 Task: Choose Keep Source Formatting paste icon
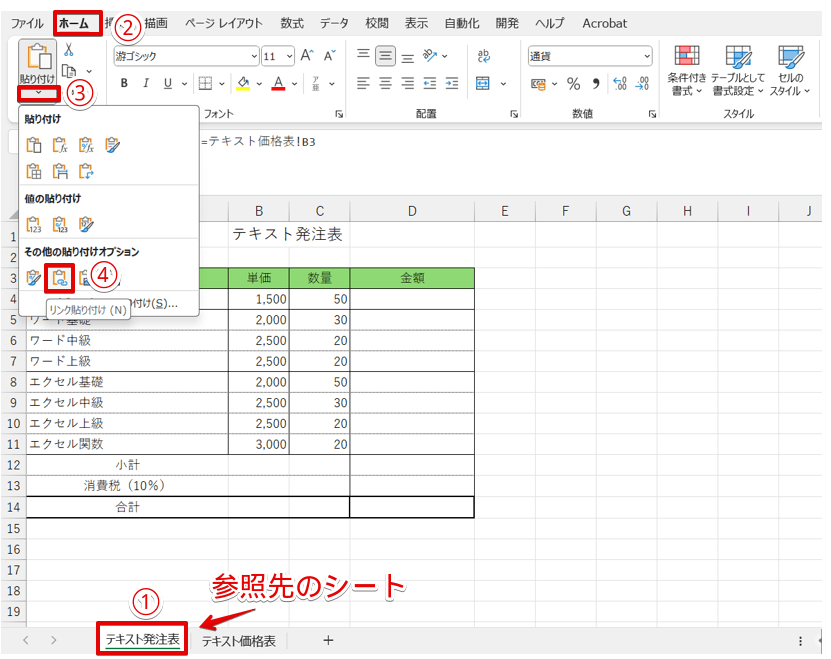[112, 144]
